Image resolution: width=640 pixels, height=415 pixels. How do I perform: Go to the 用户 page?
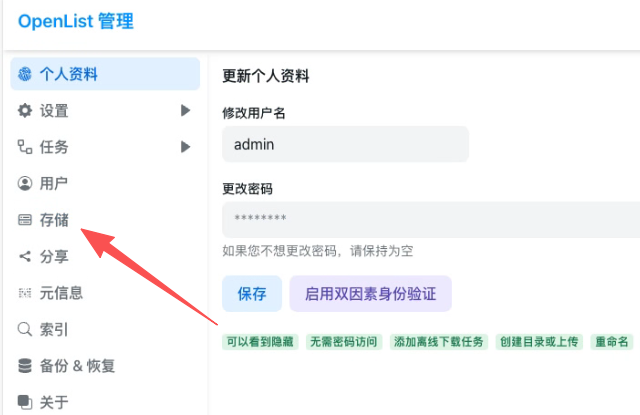point(105,183)
